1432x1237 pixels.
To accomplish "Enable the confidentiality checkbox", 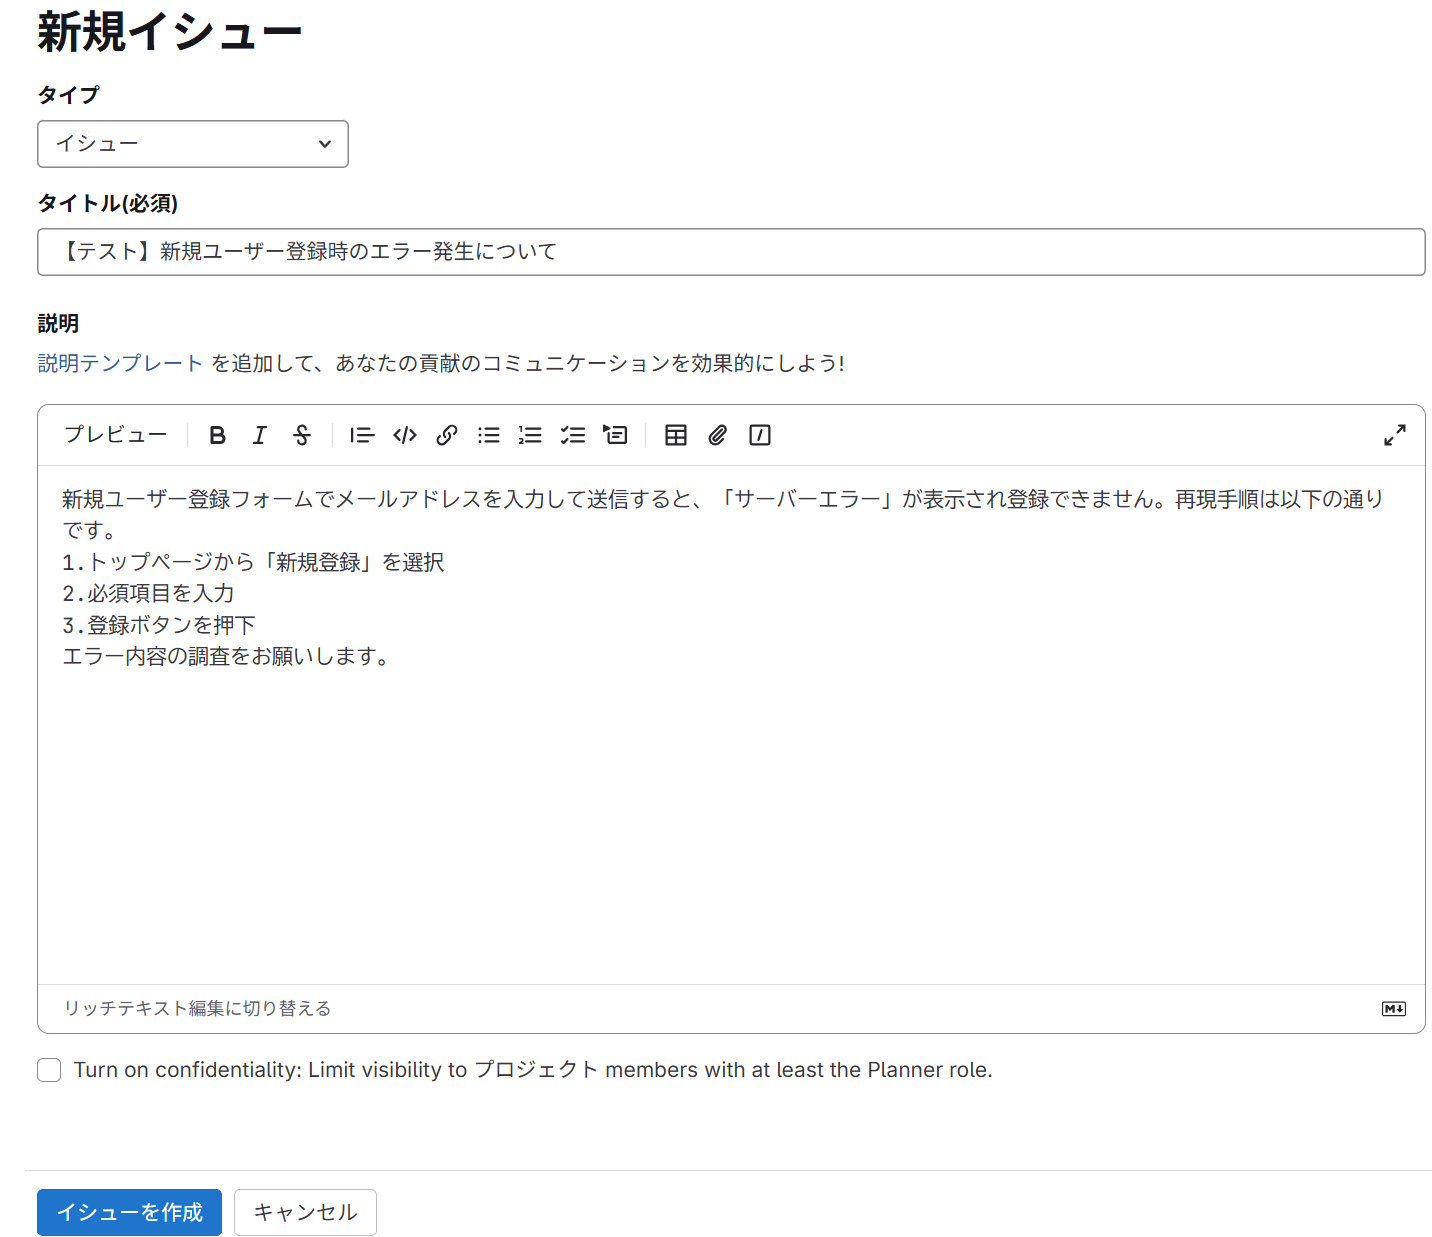I will [x=49, y=1070].
